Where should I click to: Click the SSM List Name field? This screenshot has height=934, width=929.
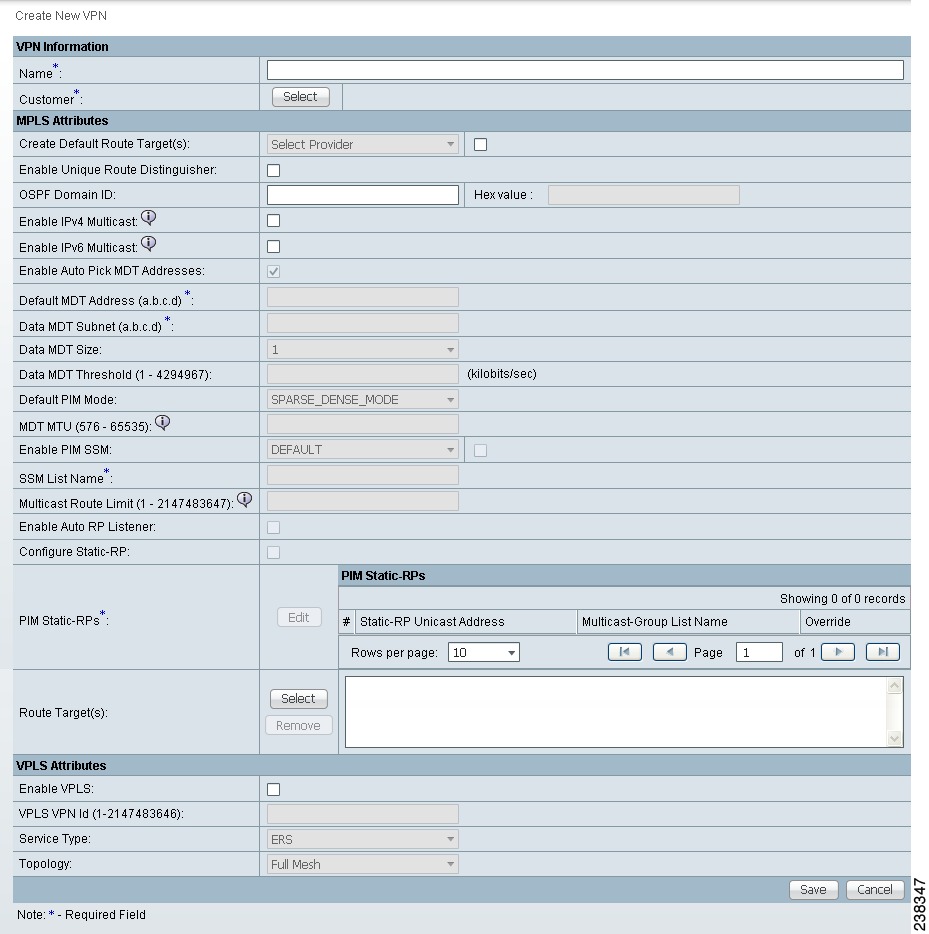pyautogui.click(x=363, y=475)
